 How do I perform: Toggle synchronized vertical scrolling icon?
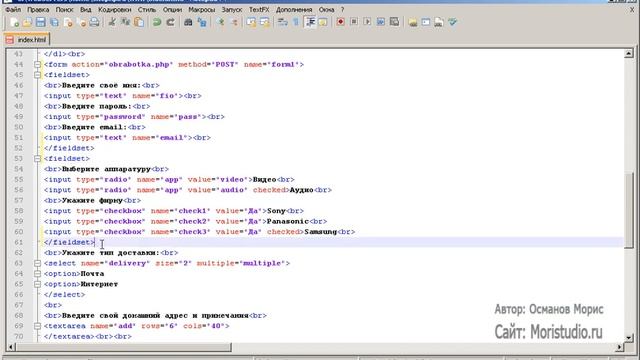click(251, 22)
